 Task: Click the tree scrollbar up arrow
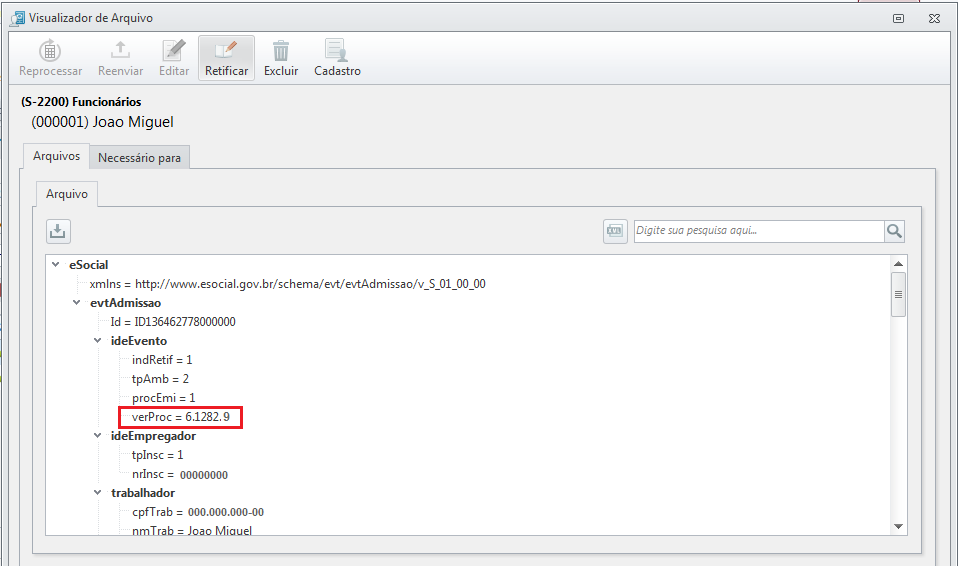[898, 264]
